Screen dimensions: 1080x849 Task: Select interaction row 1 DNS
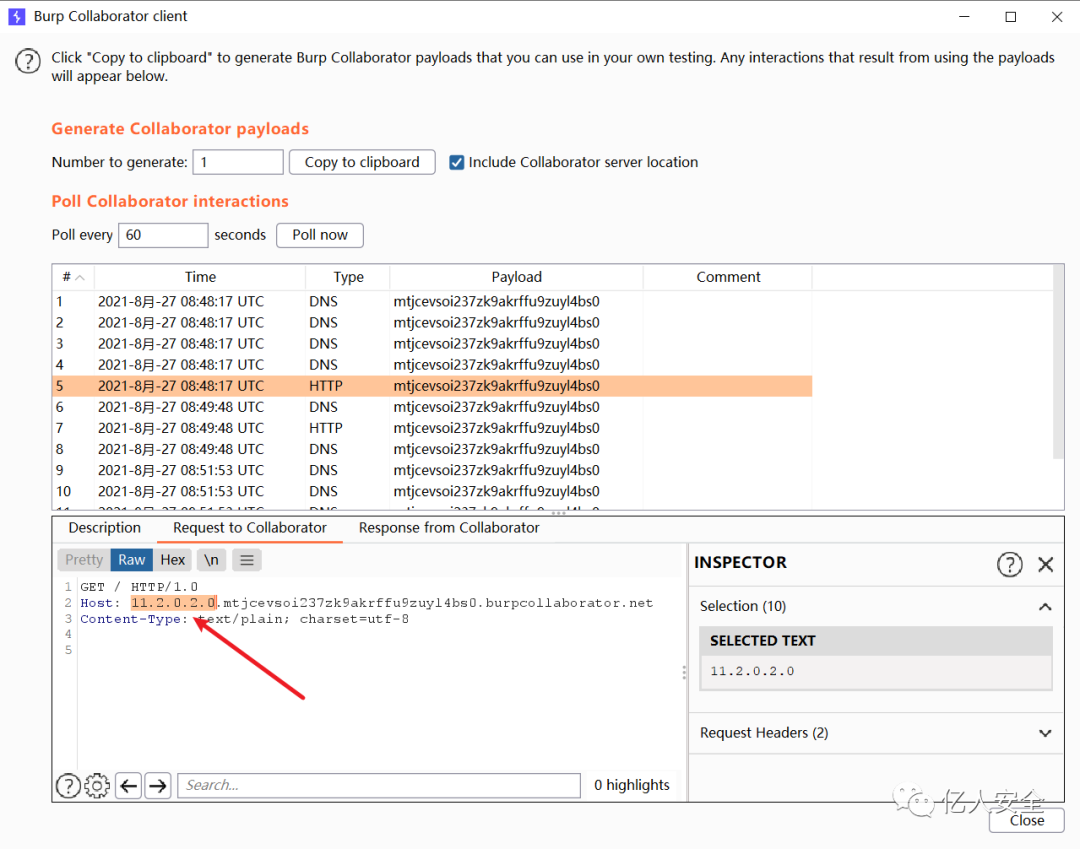point(433,302)
